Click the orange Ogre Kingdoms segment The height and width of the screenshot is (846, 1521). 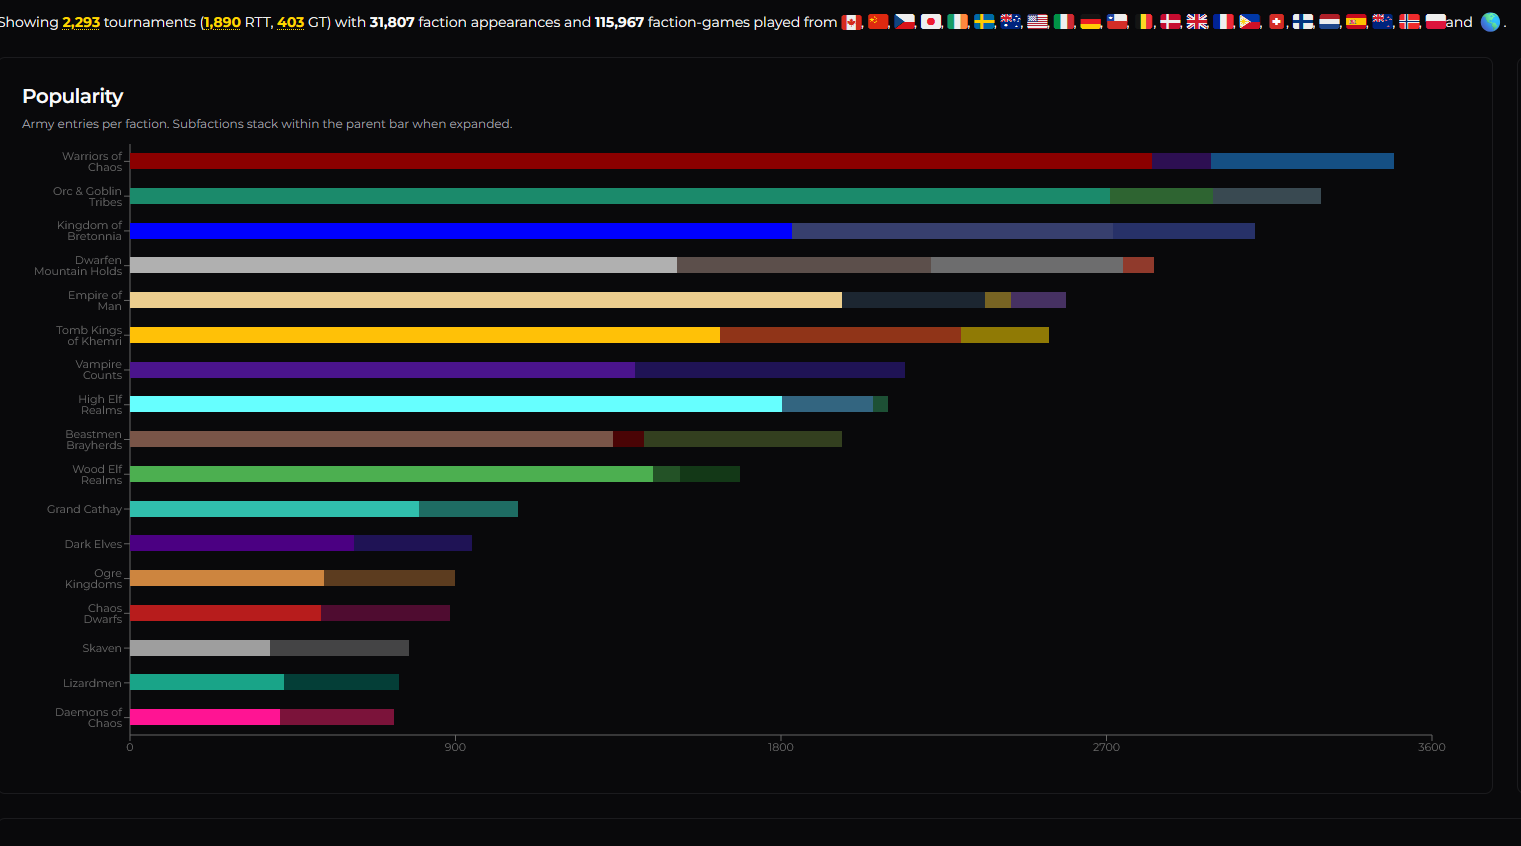pos(227,578)
